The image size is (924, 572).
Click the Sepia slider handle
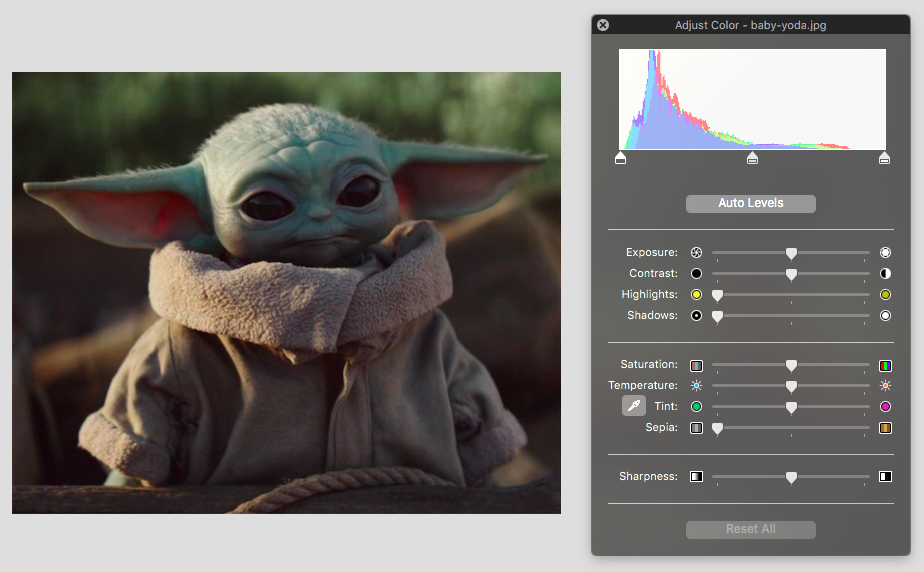[717, 429]
